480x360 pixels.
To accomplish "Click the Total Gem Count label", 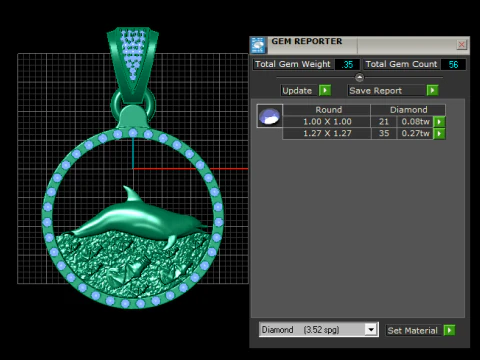I will pos(401,64).
